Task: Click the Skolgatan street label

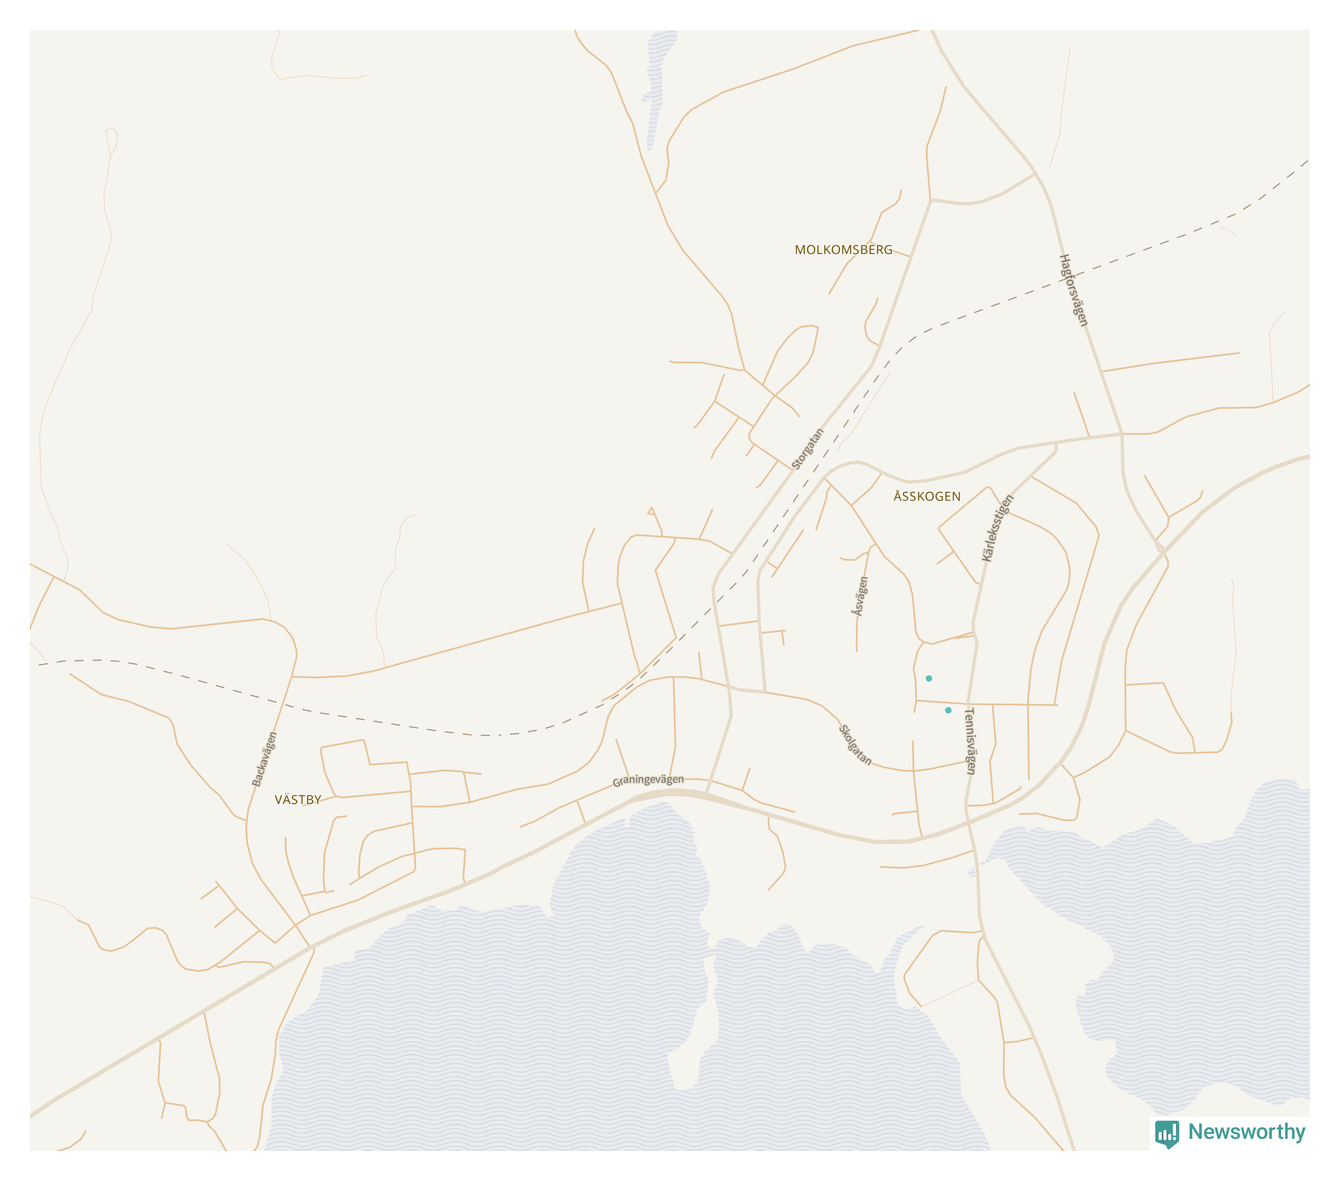Action: tap(855, 745)
